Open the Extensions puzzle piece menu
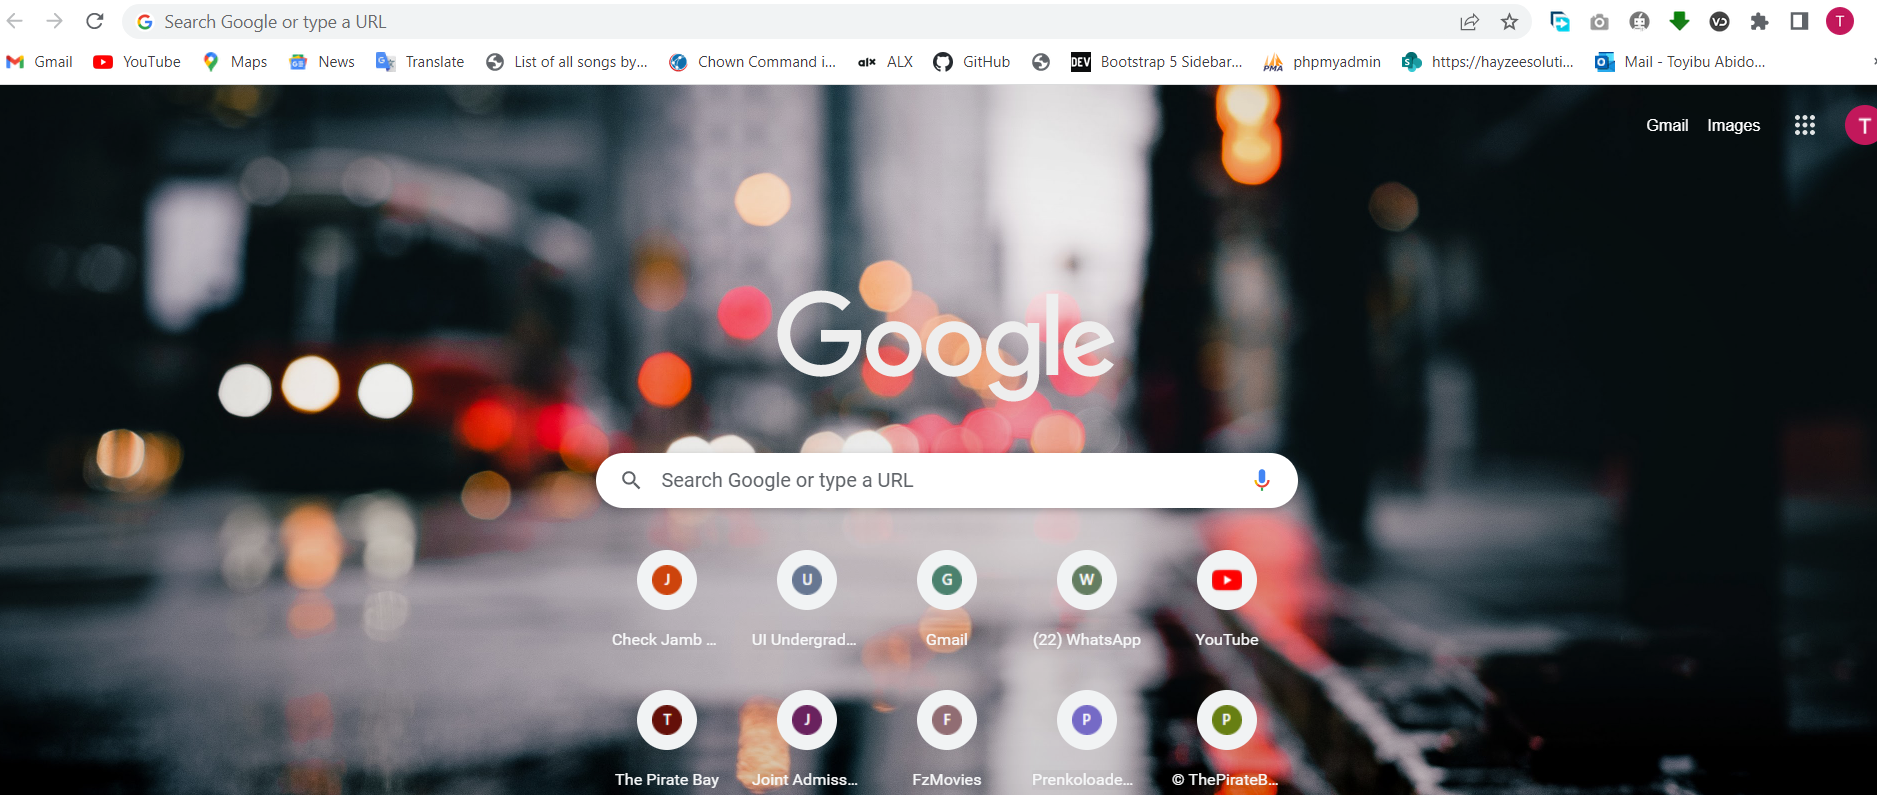 pos(1759,21)
